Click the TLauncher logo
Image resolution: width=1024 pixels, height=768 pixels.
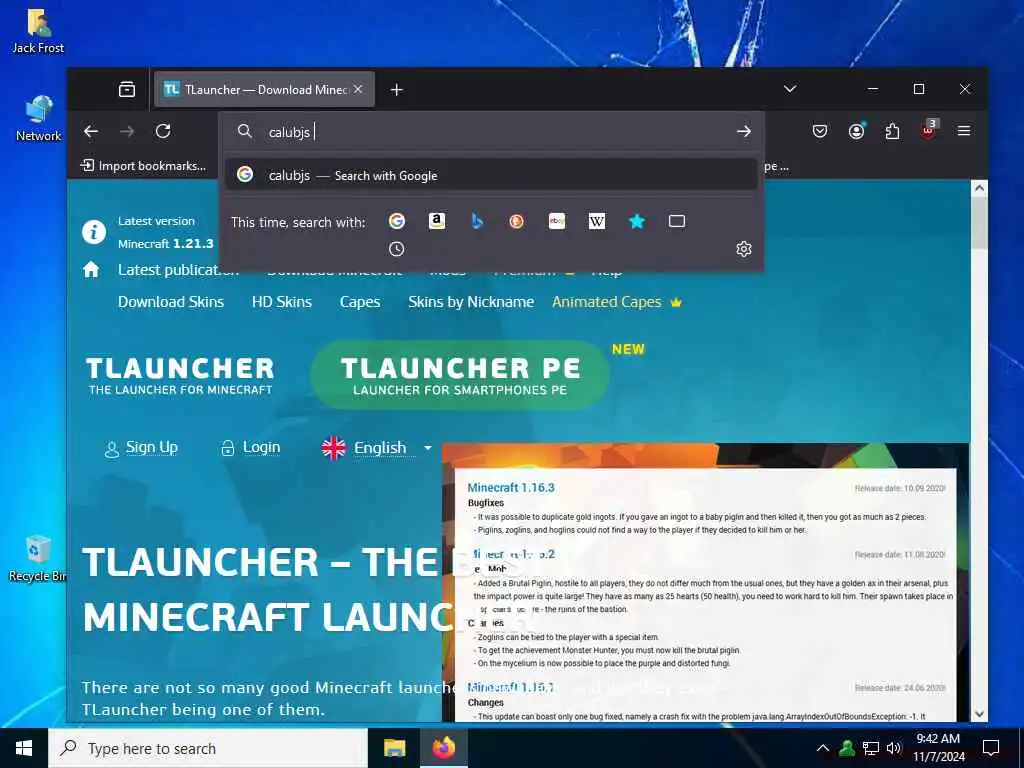tap(180, 375)
